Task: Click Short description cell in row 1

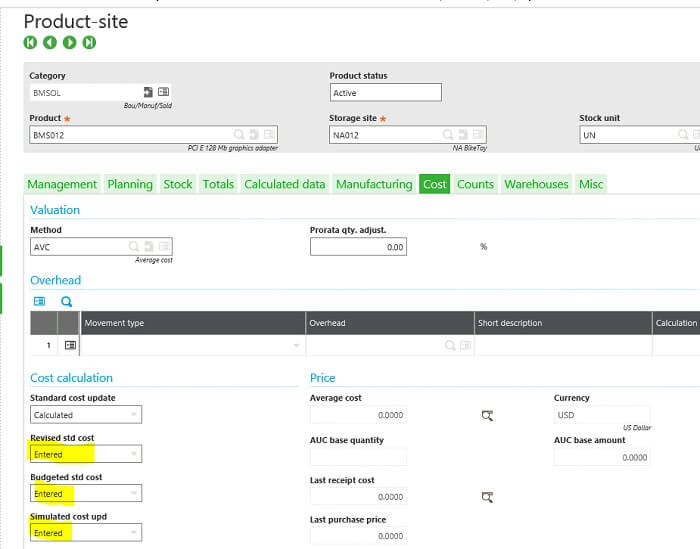Action: (x=563, y=345)
